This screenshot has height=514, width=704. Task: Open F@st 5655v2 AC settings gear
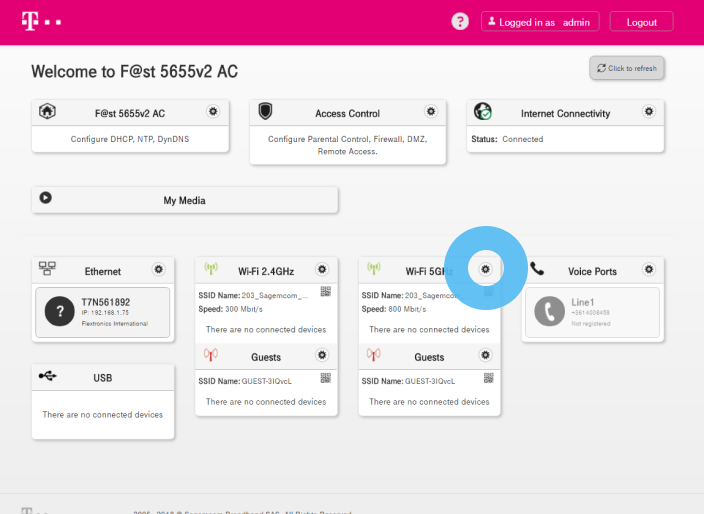(213, 112)
